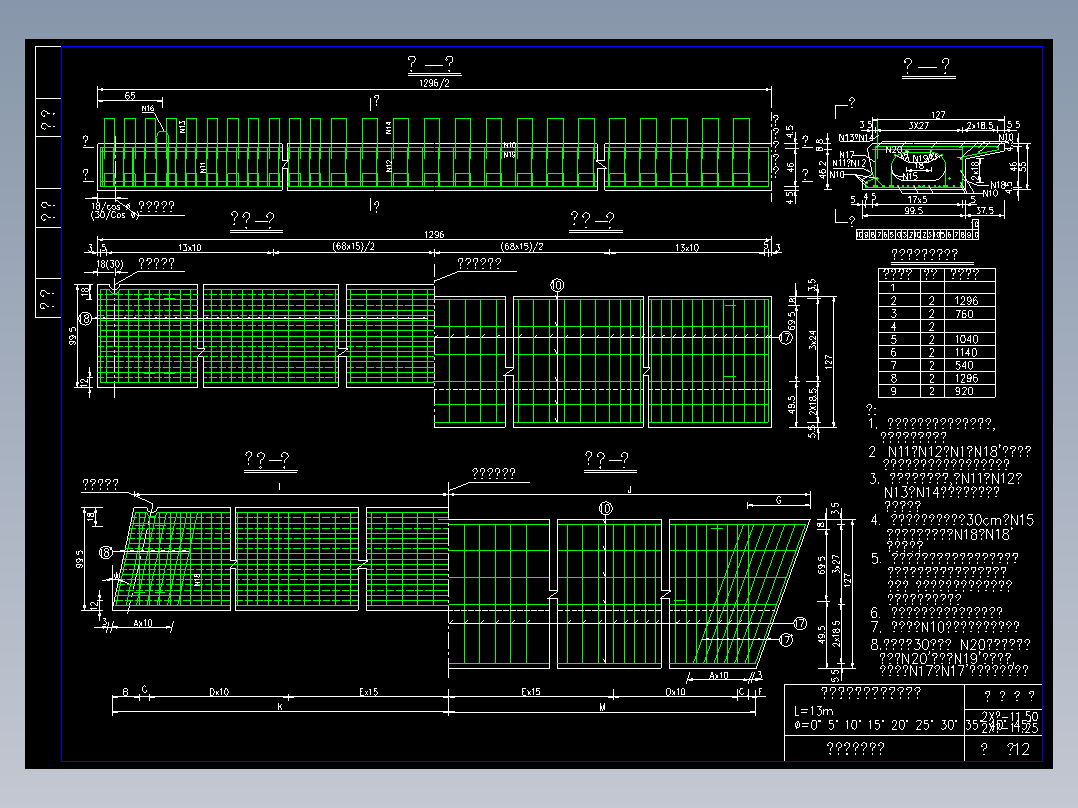1078x808 pixels.
Task: Click the "920" length cell in the table
Action: tap(965, 391)
